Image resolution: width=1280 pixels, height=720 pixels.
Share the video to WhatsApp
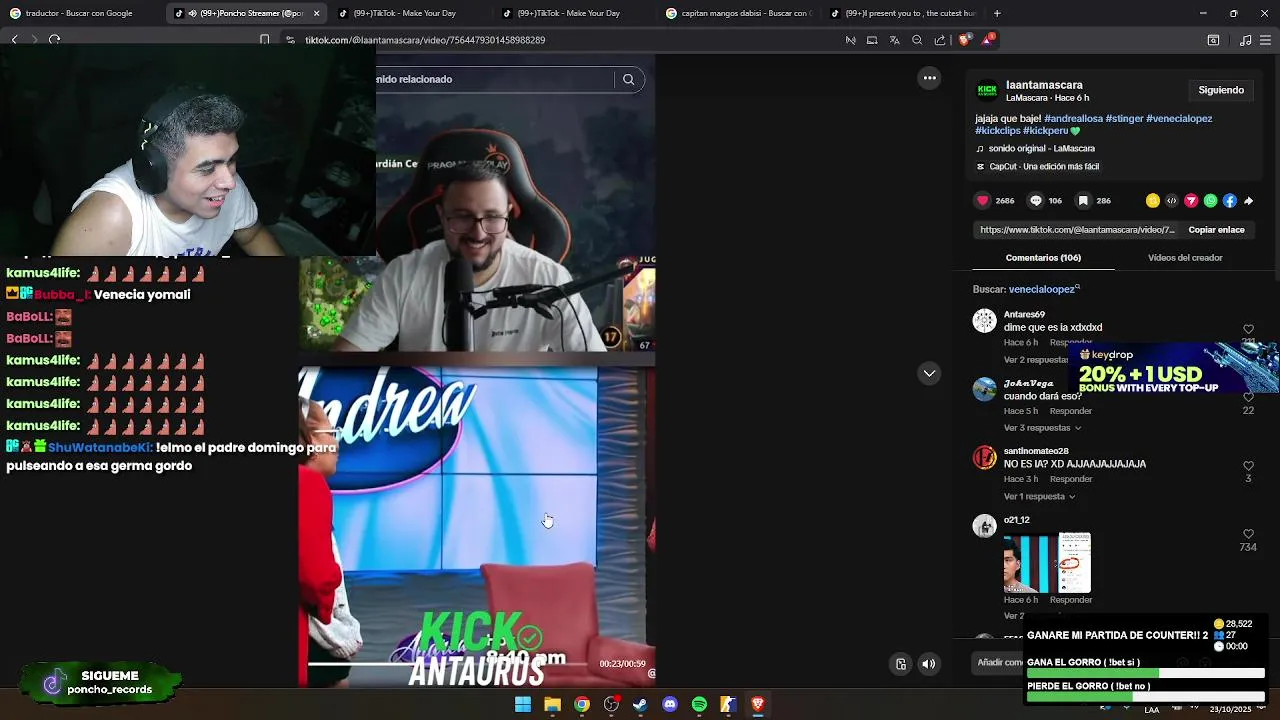click(1211, 201)
